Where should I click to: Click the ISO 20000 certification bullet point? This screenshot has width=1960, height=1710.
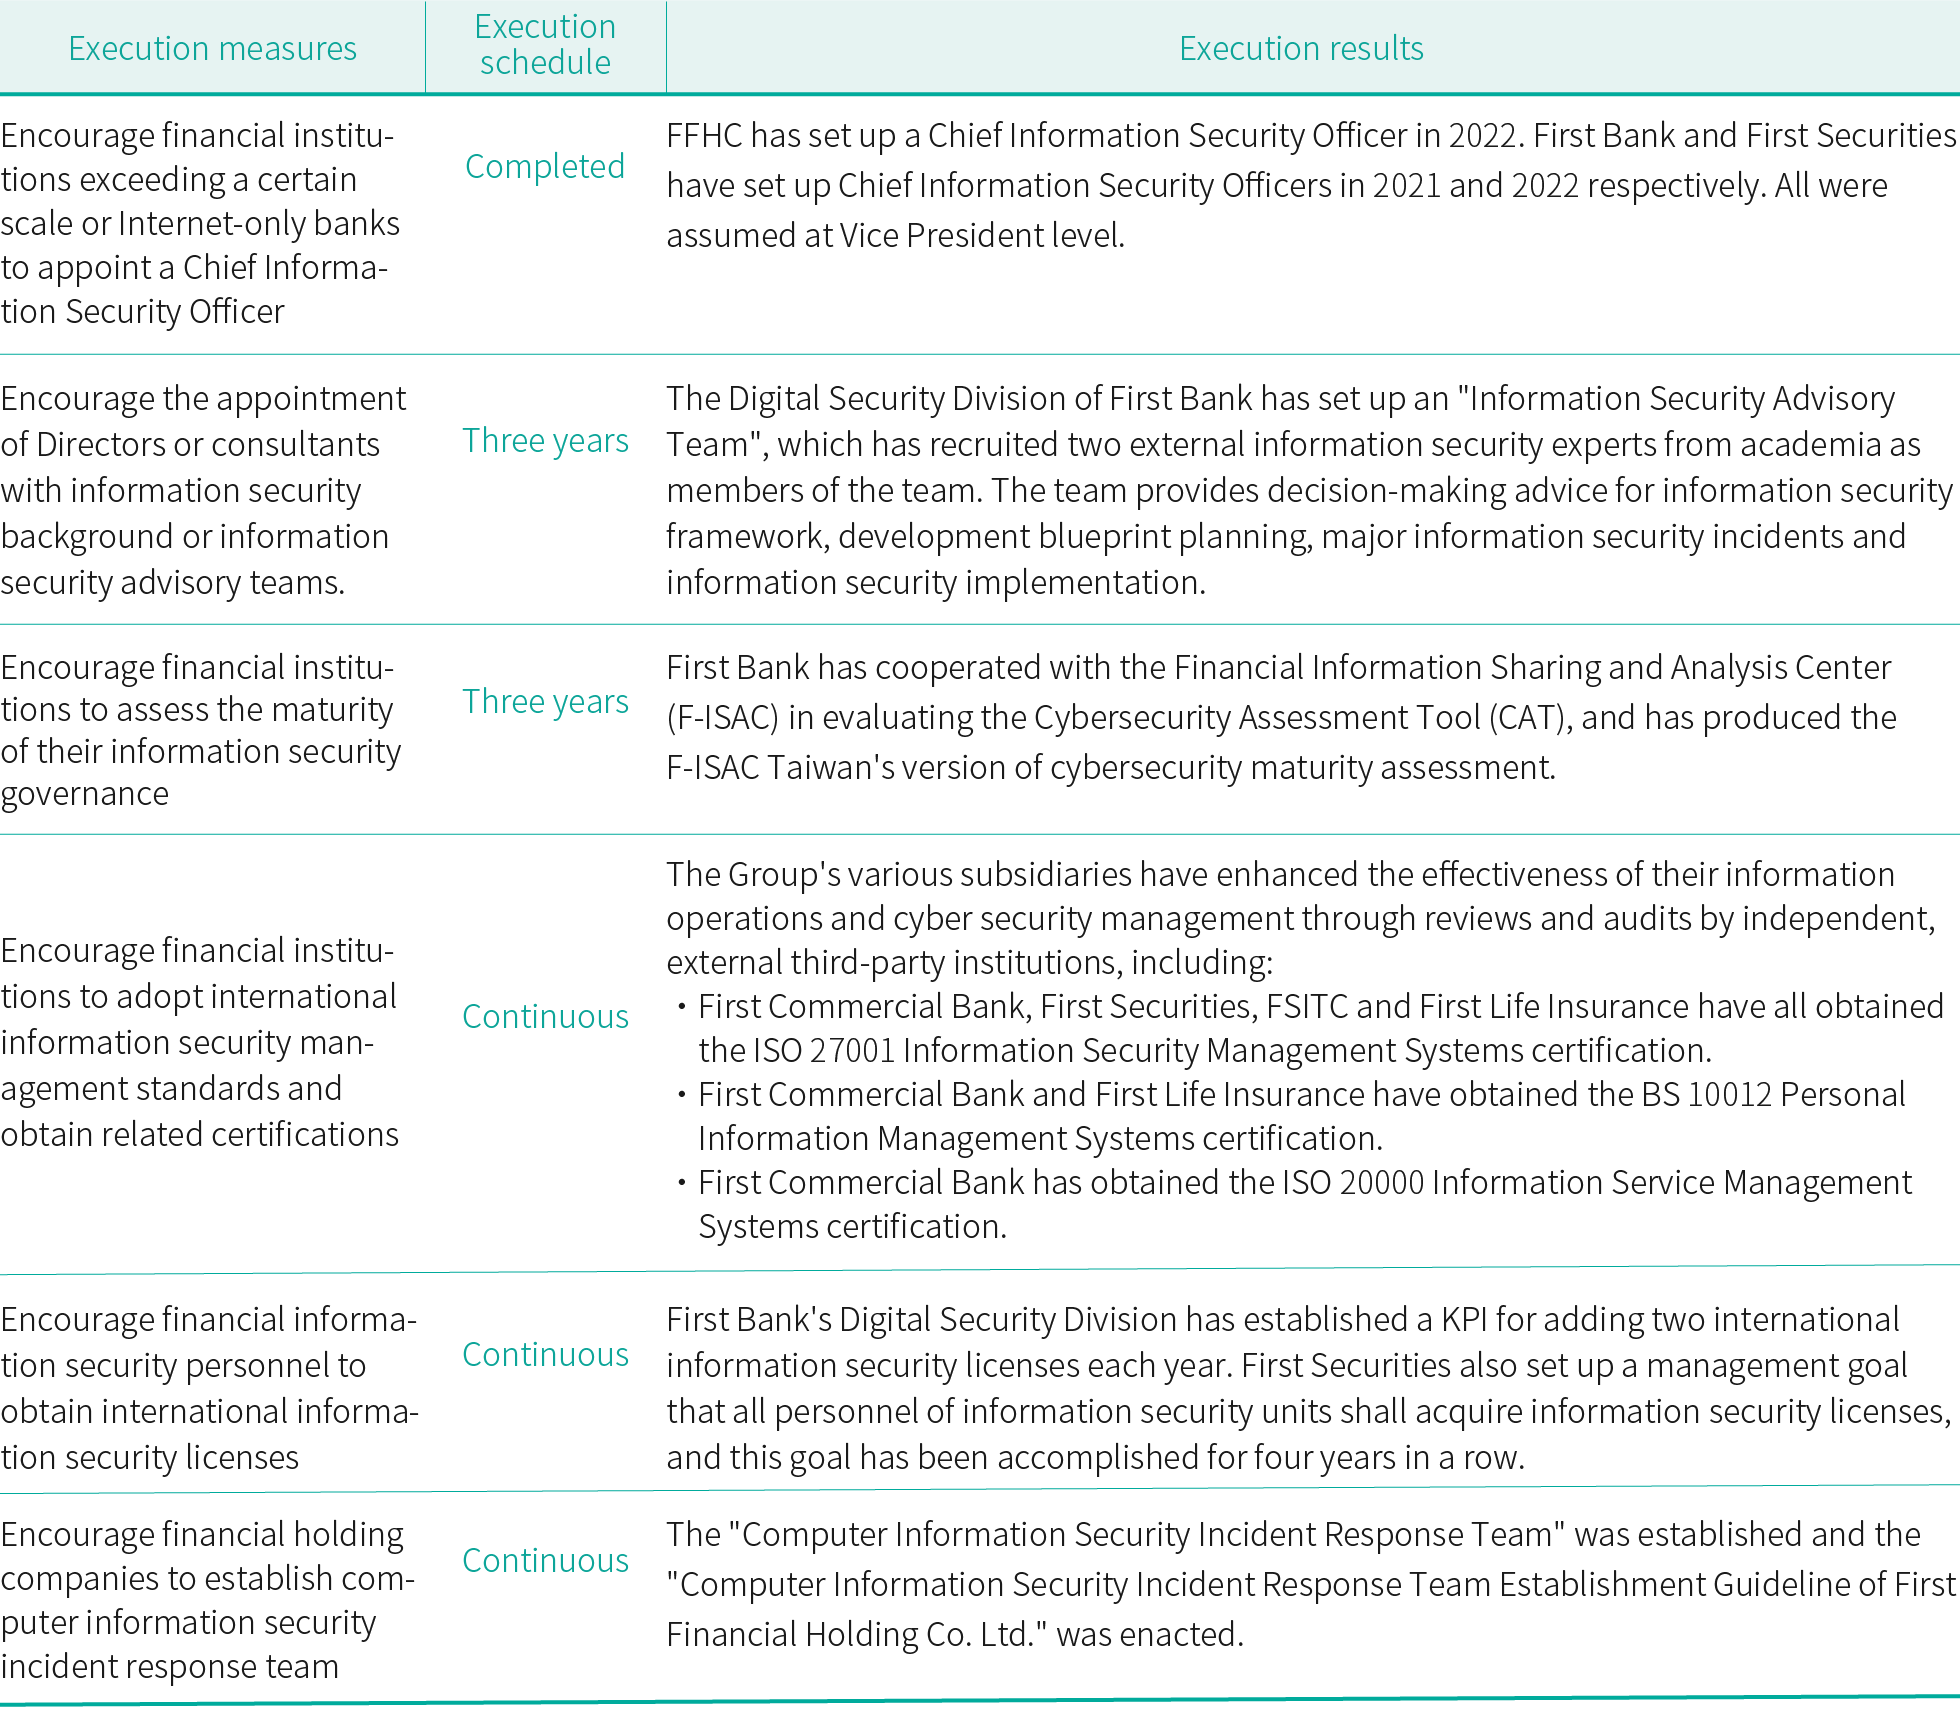point(1300,1204)
